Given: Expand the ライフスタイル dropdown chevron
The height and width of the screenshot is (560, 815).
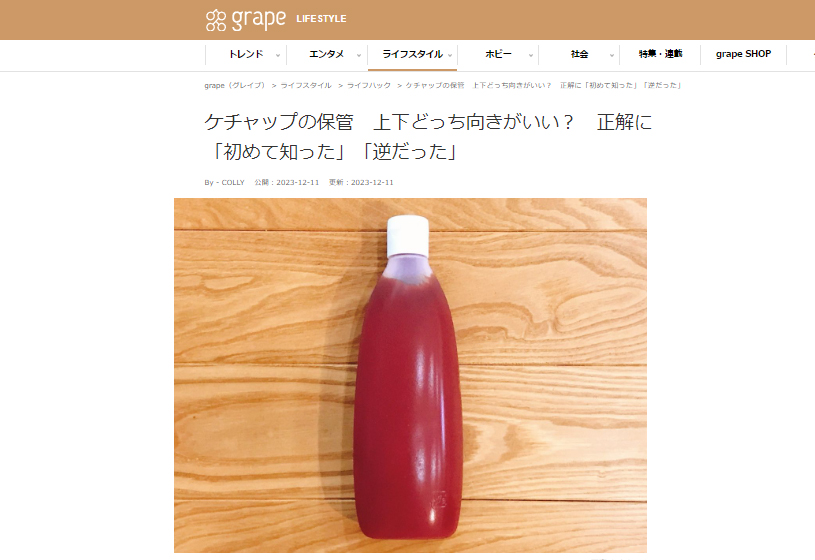Looking at the screenshot, I should [x=450, y=56].
